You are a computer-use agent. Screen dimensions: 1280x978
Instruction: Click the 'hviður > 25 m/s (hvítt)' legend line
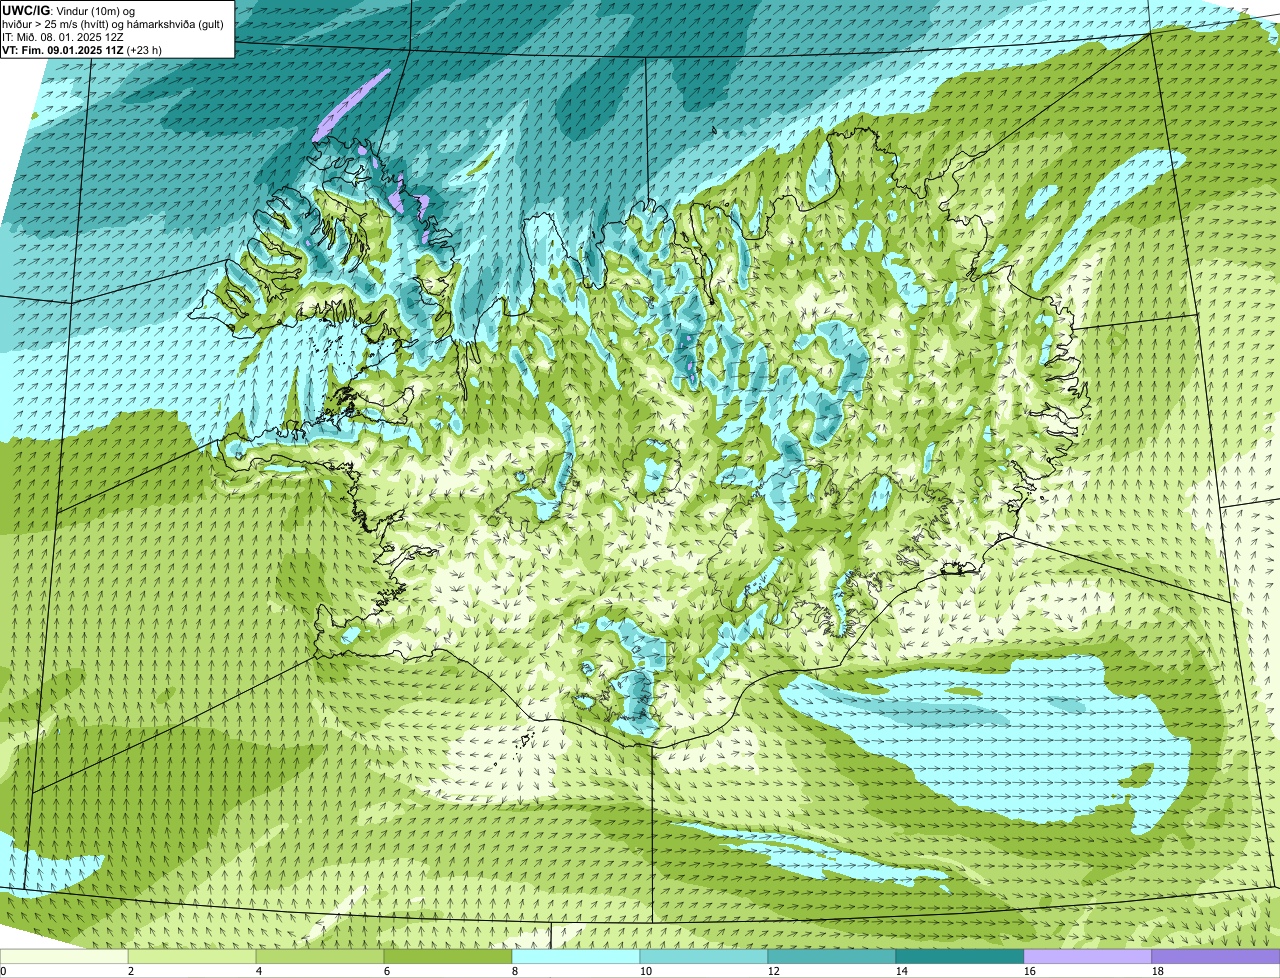[x=113, y=23]
